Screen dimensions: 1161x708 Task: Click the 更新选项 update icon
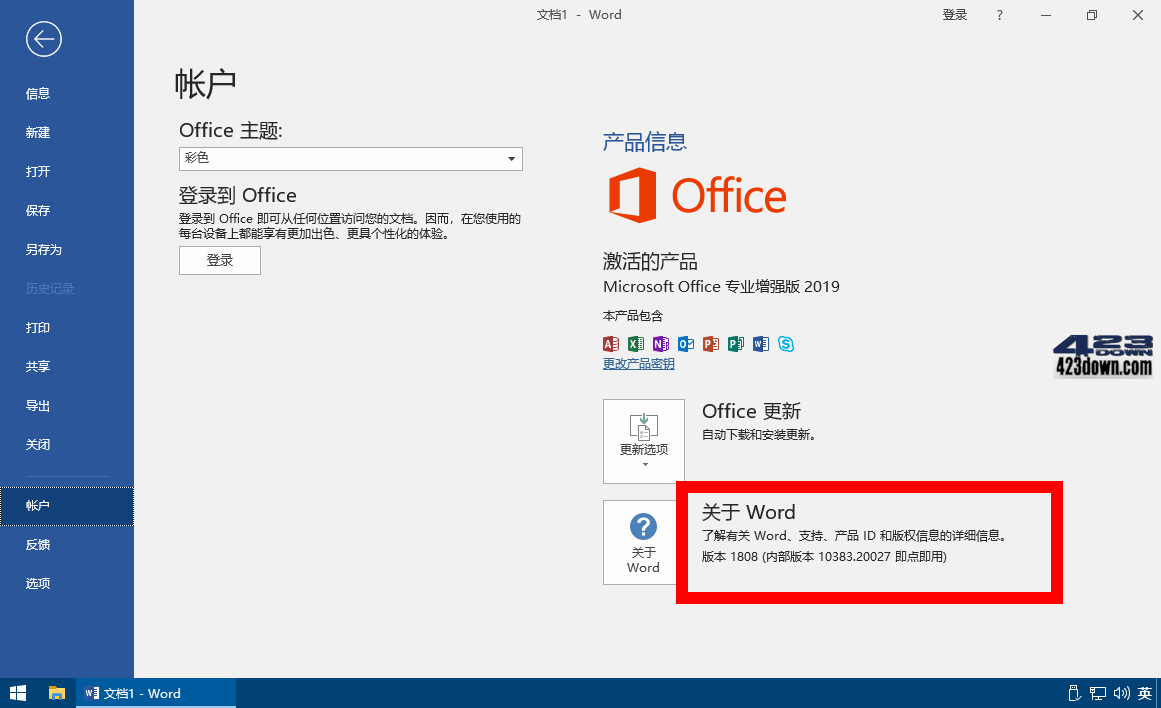(x=643, y=425)
